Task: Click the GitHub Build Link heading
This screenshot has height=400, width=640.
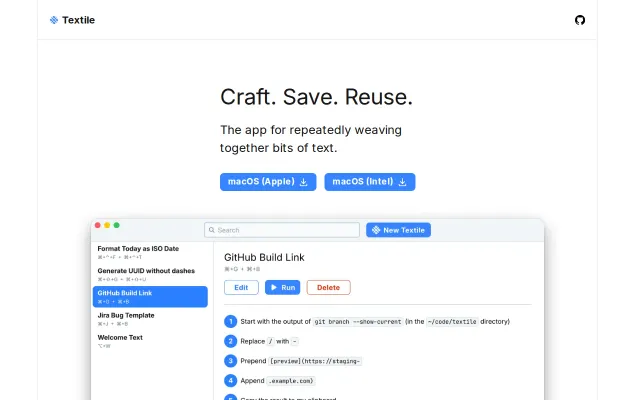Action: coord(264,257)
